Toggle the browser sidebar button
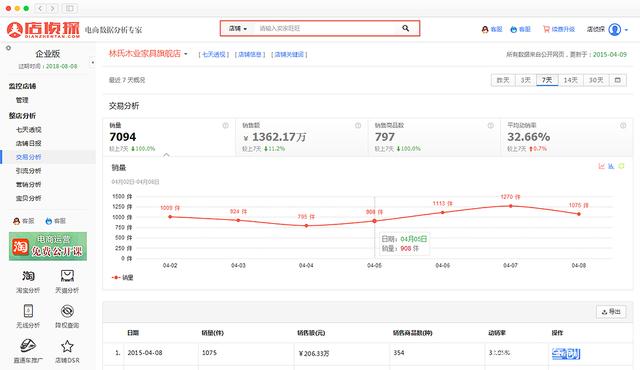 70,8
